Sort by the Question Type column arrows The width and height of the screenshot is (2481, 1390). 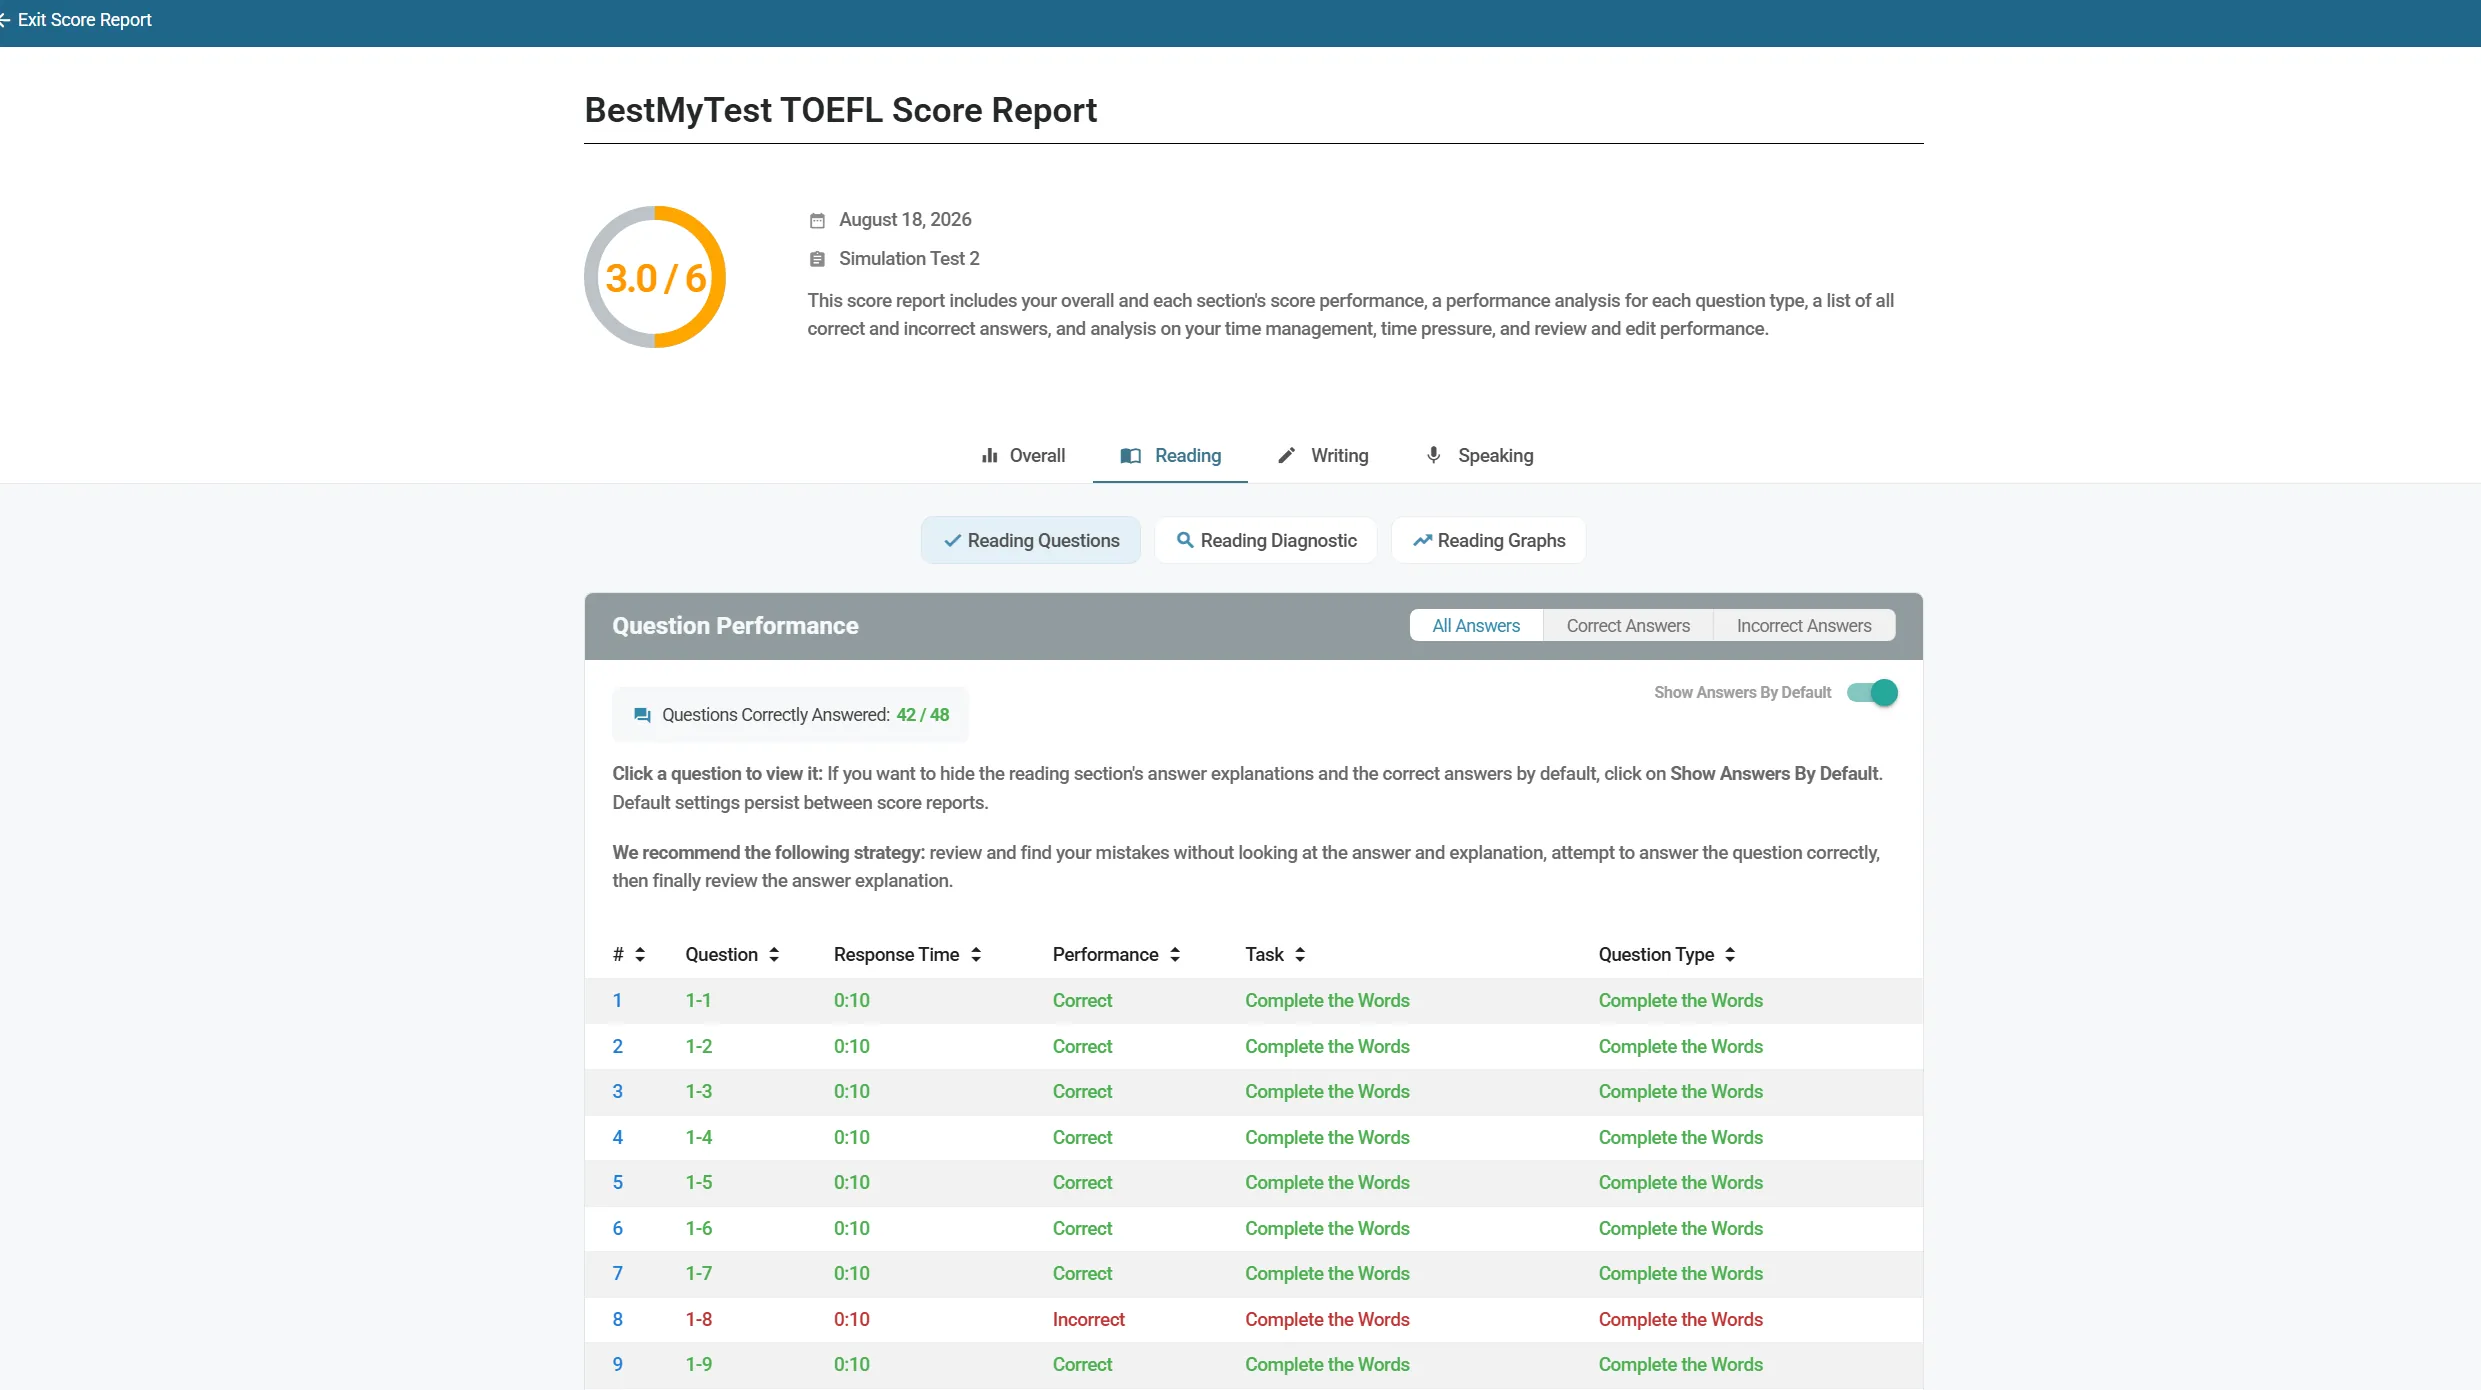point(1730,955)
